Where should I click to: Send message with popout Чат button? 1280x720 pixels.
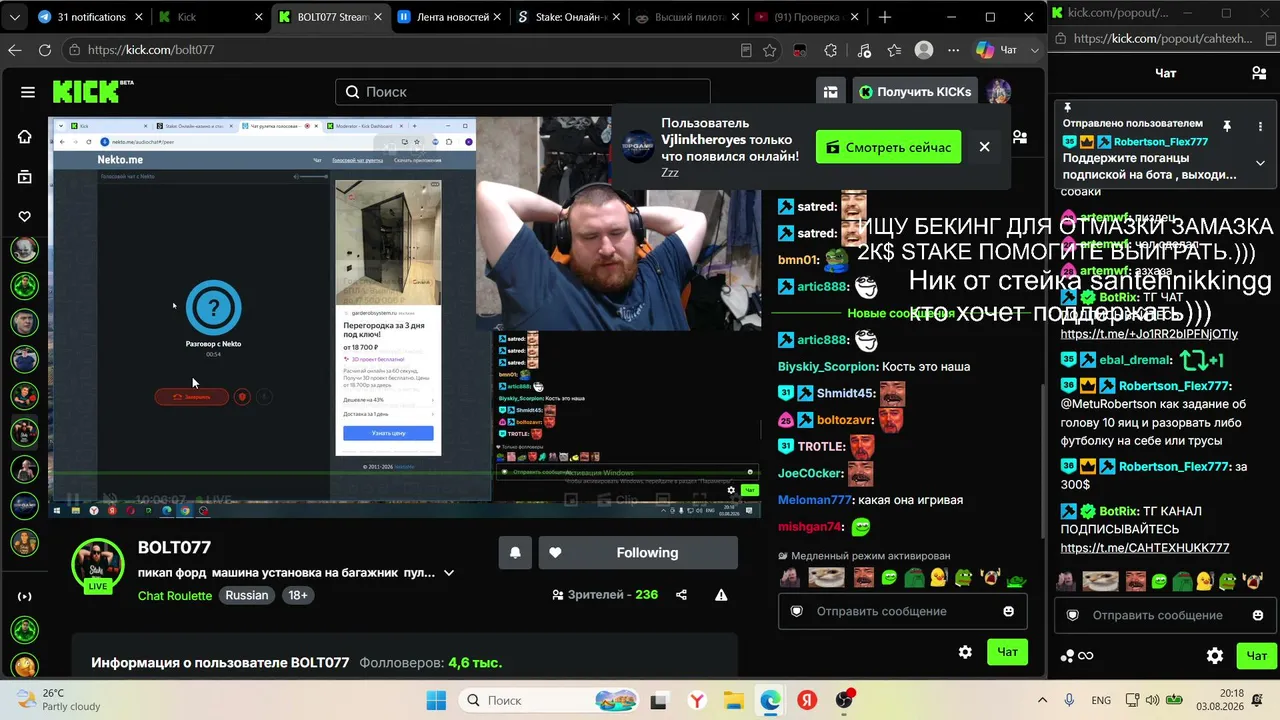pyautogui.click(x=1256, y=656)
